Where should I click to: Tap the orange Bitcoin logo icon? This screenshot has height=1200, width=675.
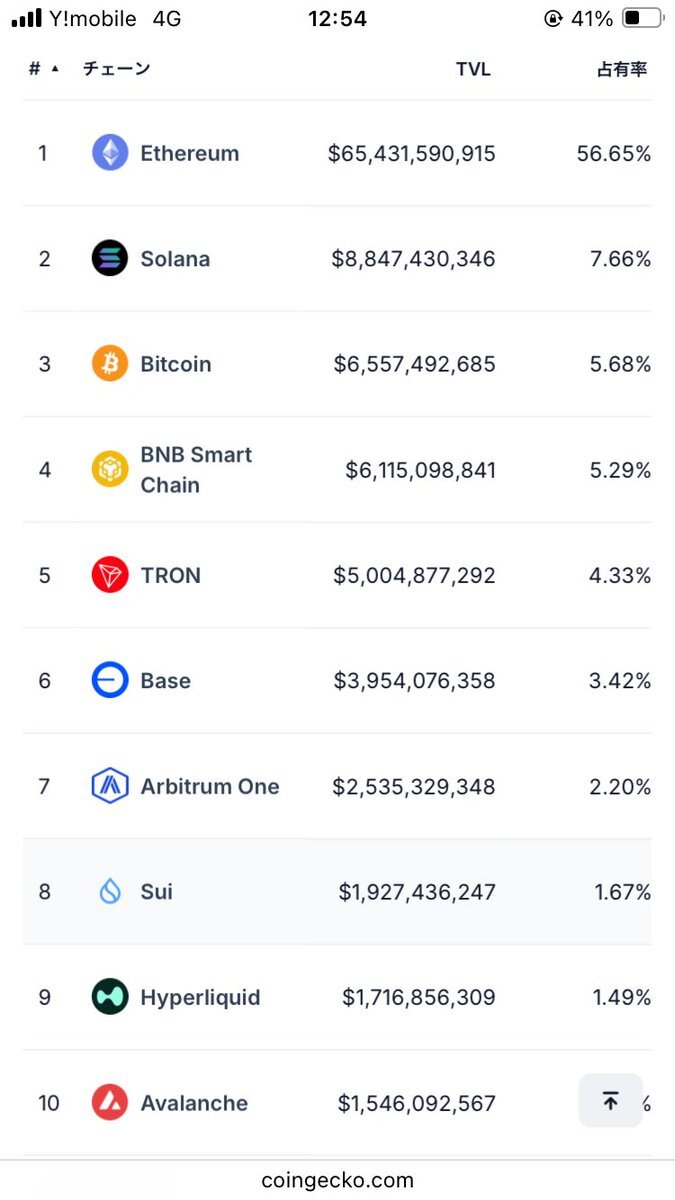(x=110, y=364)
